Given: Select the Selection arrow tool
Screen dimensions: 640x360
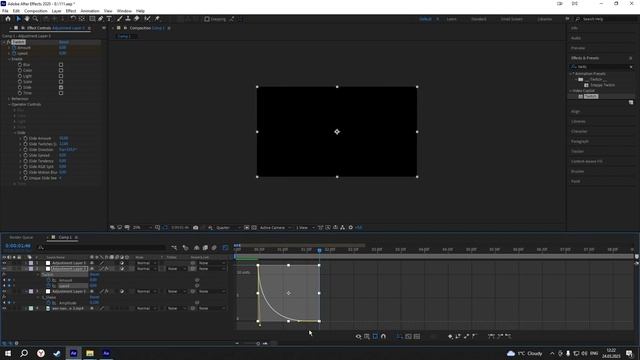Looking at the screenshot, I should 18,19.
